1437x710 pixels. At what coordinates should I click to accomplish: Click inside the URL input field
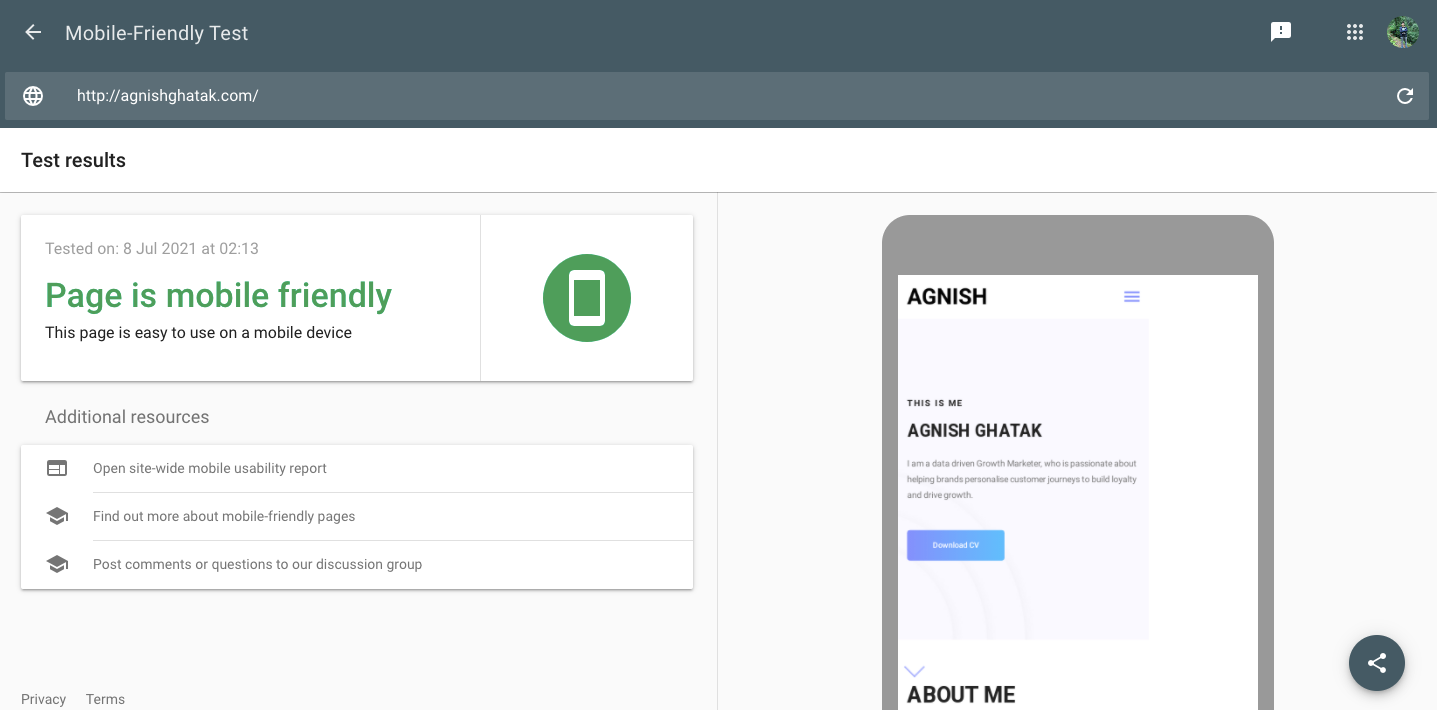(x=400, y=96)
